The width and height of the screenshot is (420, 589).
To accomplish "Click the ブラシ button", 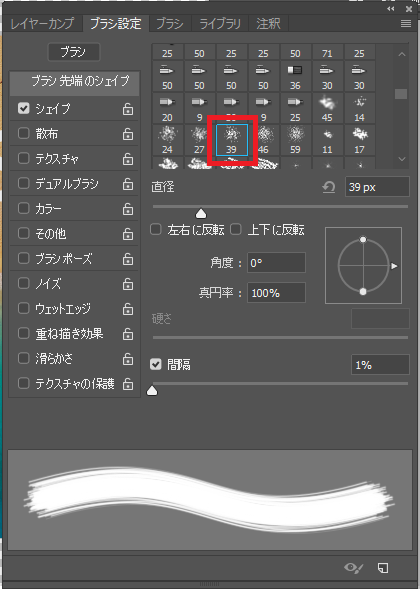I will [74, 52].
